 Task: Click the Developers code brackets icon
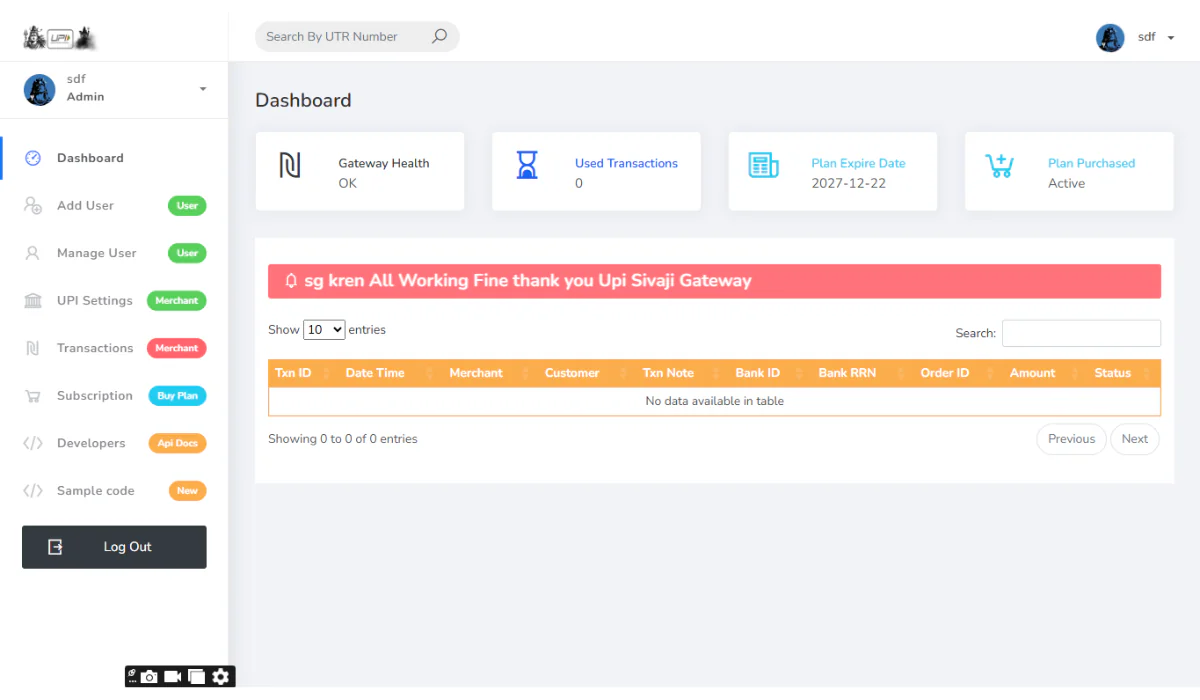33,443
